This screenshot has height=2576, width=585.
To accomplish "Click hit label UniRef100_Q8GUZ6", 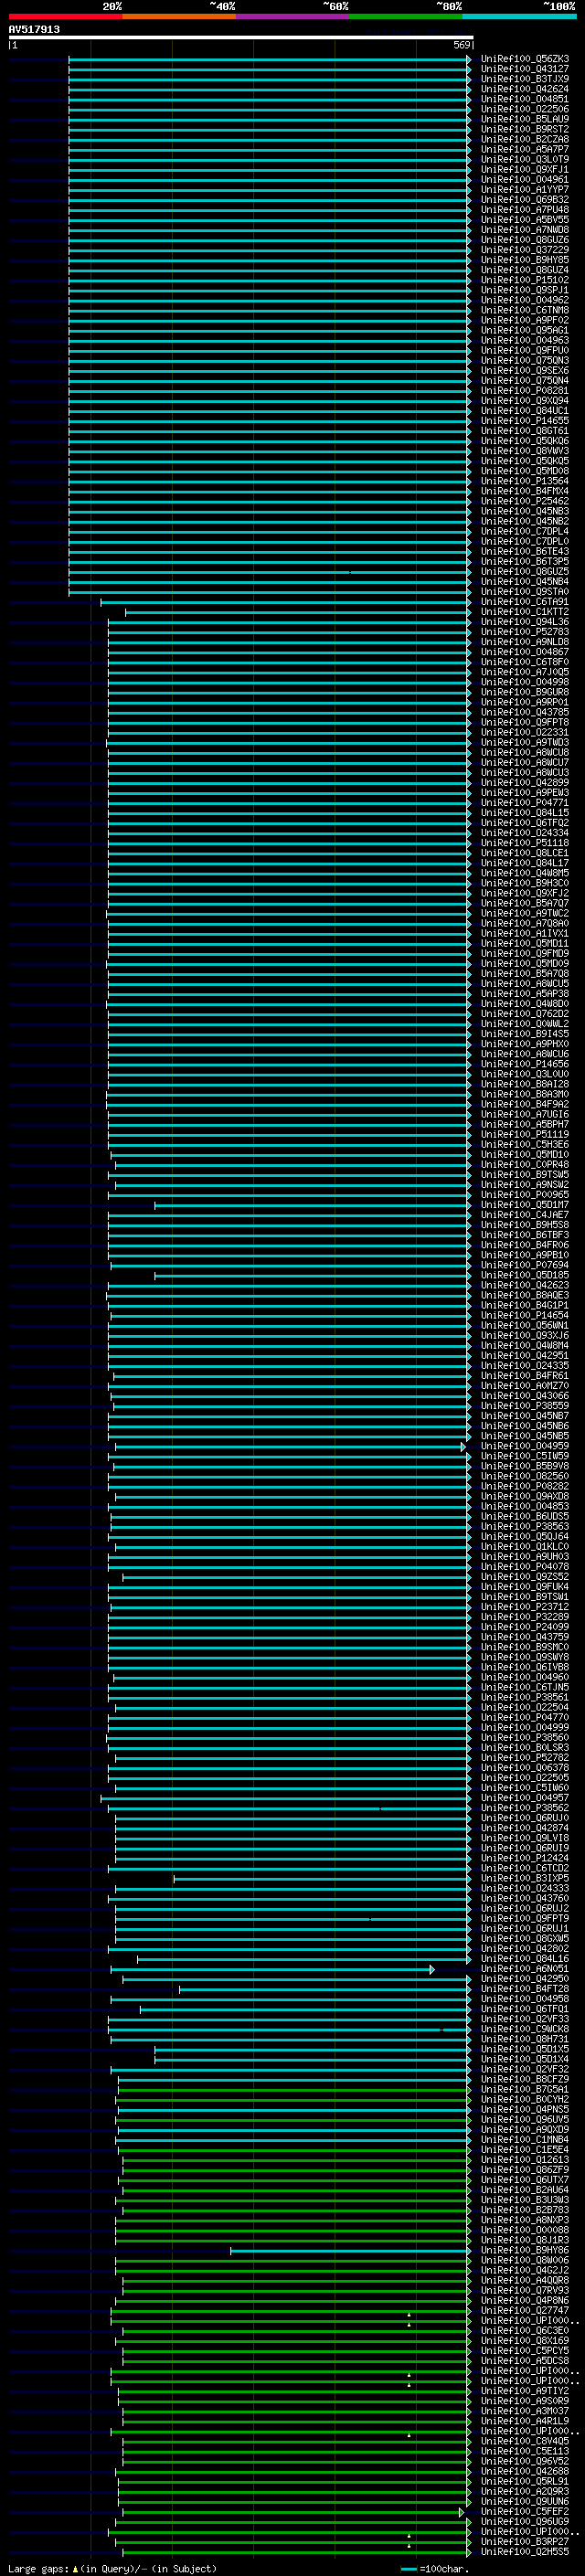I will tap(525, 240).
